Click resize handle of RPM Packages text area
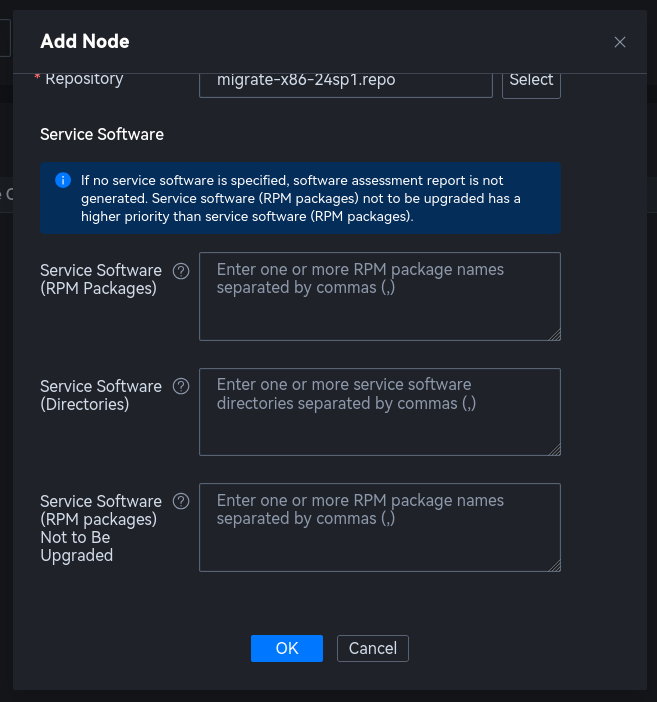Image resolution: width=657 pixels, height=702 pixels. coord(554,334)
